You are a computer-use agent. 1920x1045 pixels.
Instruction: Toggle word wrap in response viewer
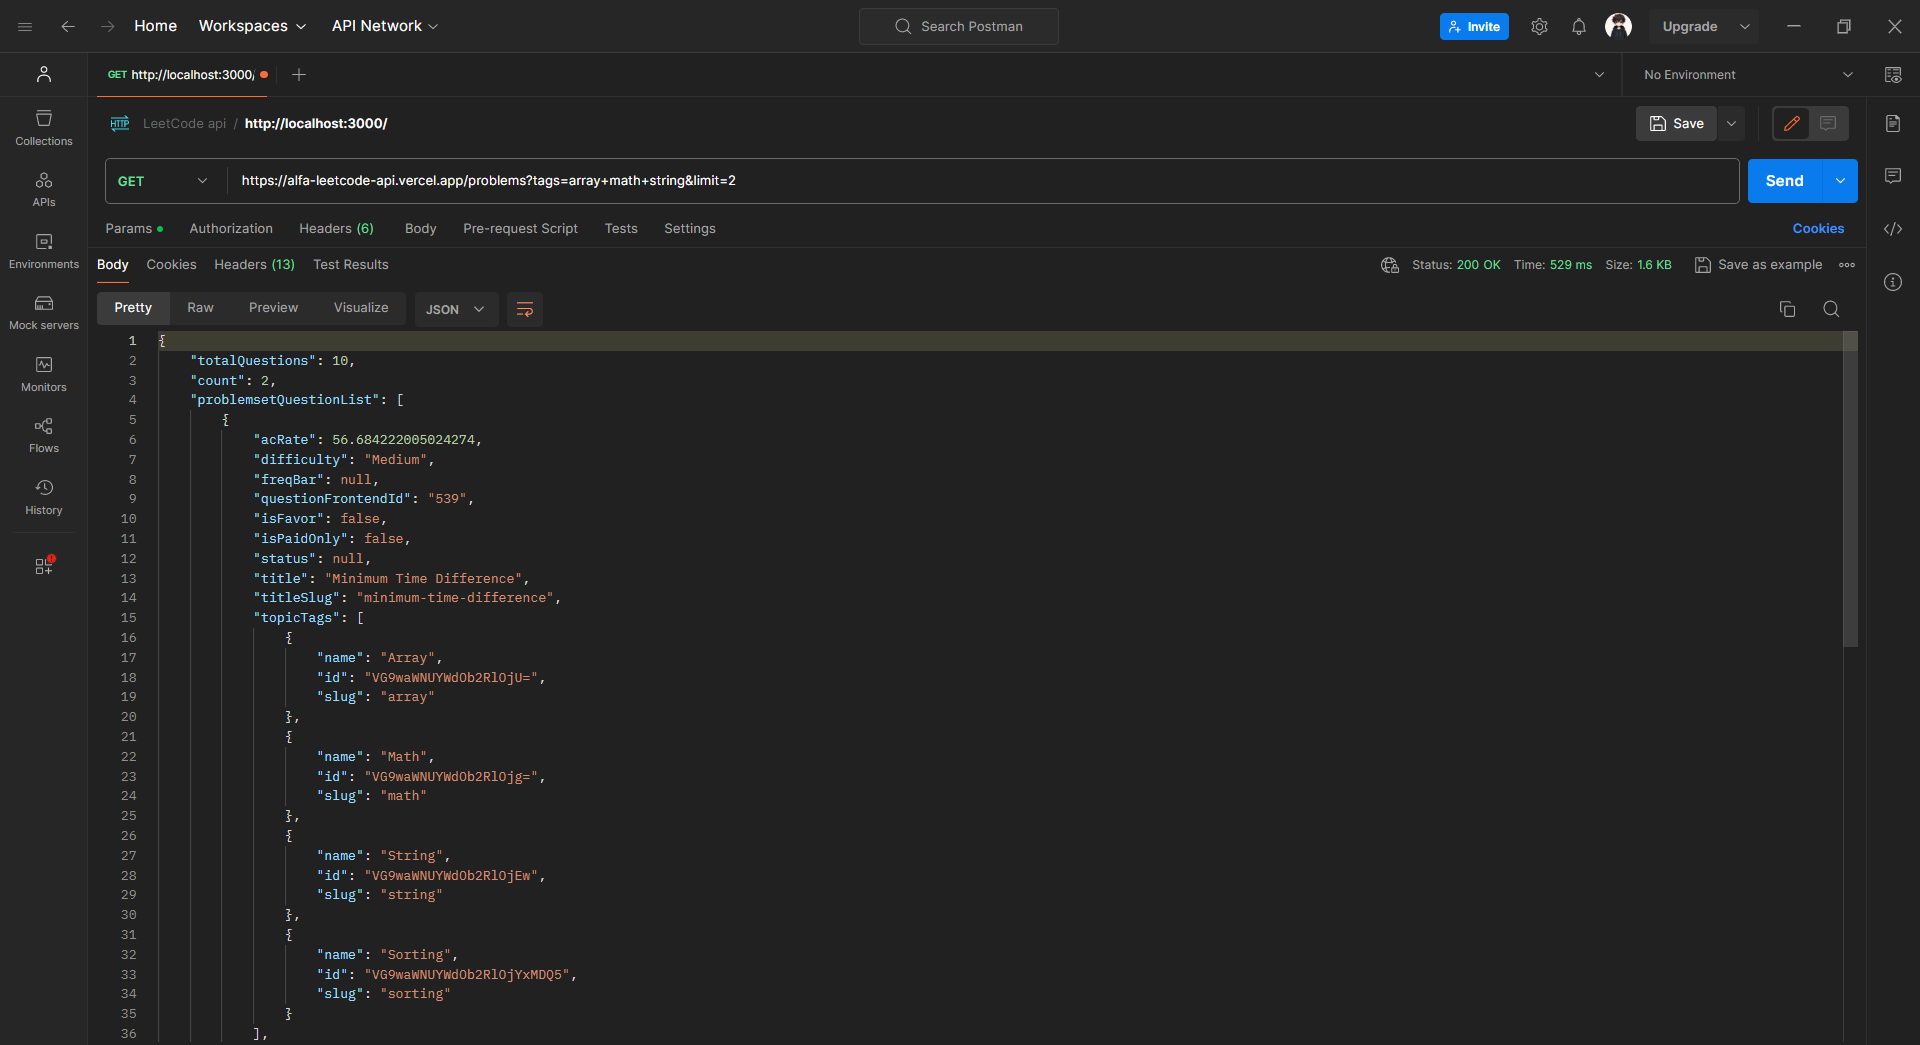[x=525, y=309]
